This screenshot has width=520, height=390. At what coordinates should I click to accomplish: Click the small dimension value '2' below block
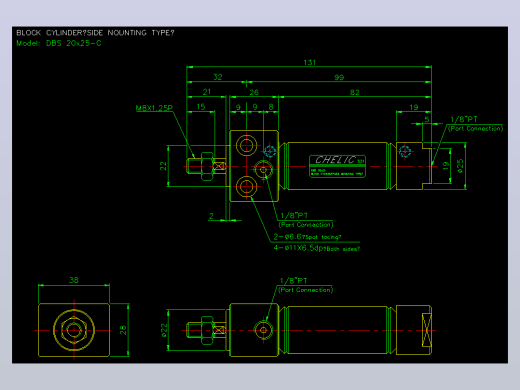(x=211, y=216)
